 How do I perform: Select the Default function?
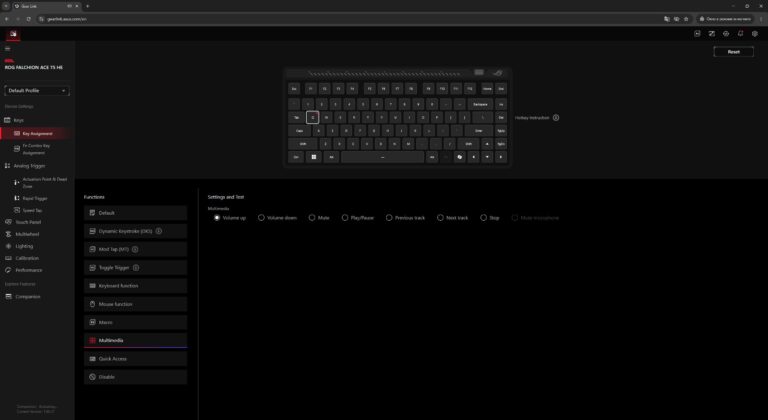click(x=135, y=213)
